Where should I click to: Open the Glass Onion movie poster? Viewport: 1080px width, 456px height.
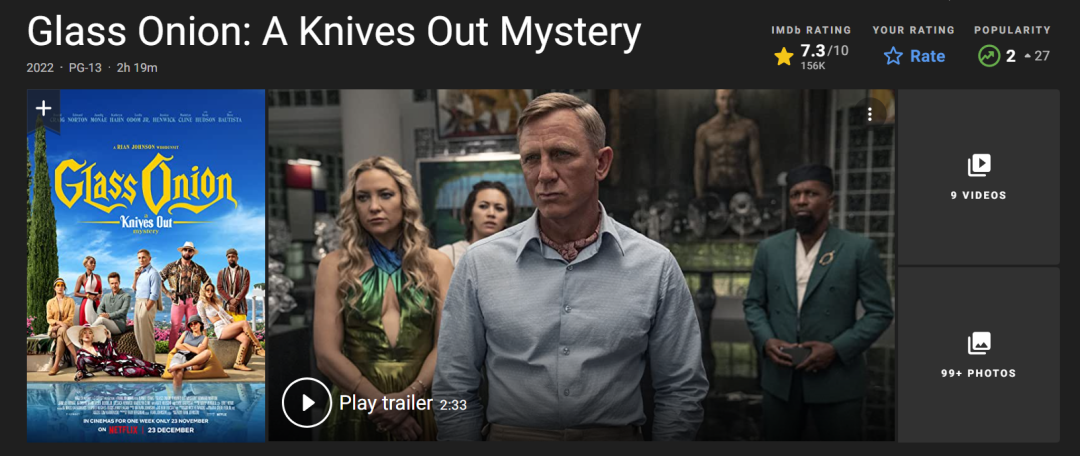point(146,265)
